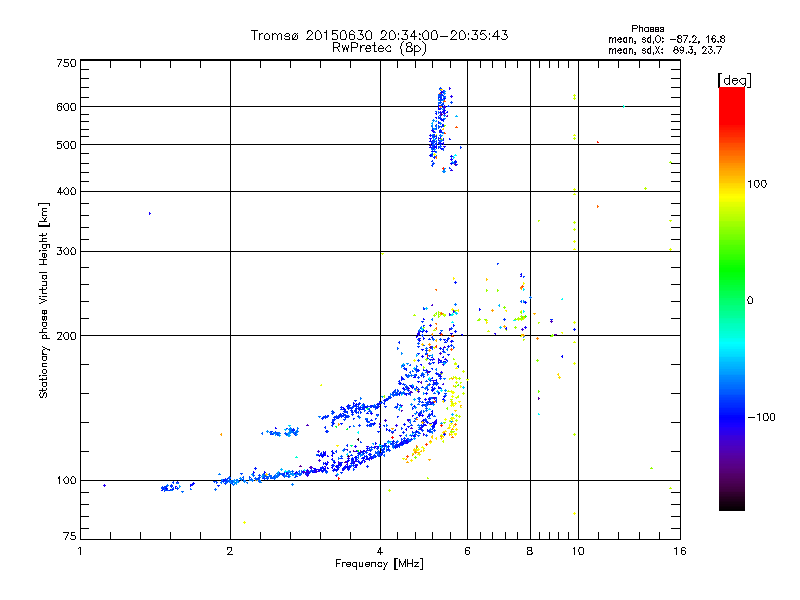Click the 'Frequency [MHz]' axis label
The image size is (800, 600).
click(379, 564)
